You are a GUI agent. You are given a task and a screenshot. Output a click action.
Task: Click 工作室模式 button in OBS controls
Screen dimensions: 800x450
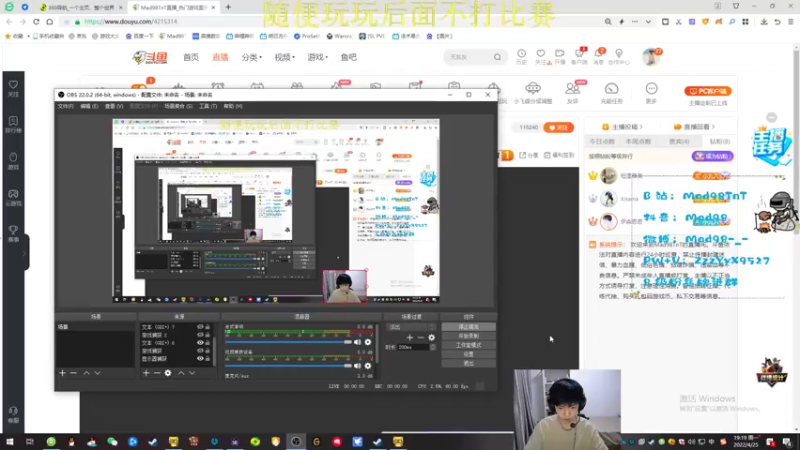468,345
